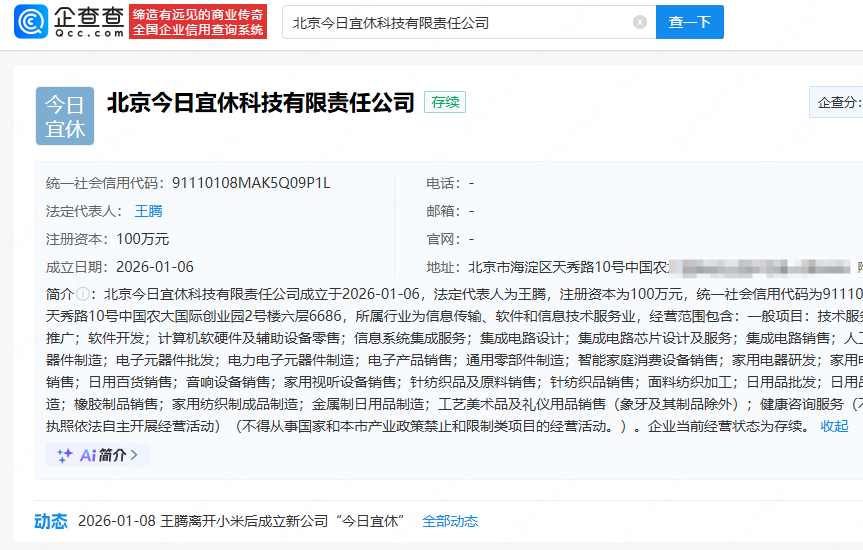Click the sparkle AI icon in Ai简介
The width and height of the screenshot is (863, 550).
[x=64, y=455]
